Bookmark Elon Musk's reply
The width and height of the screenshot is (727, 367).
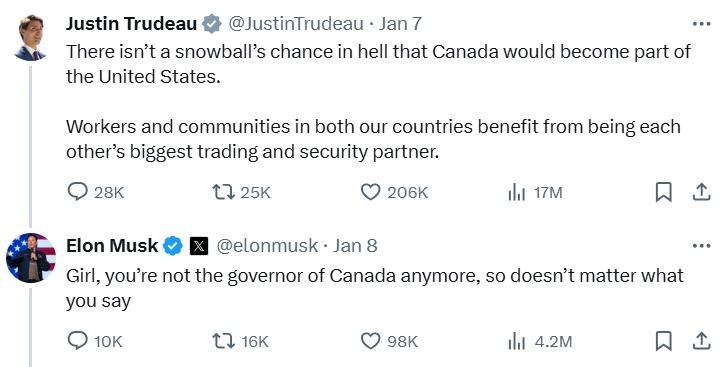[x=663, y=342]
